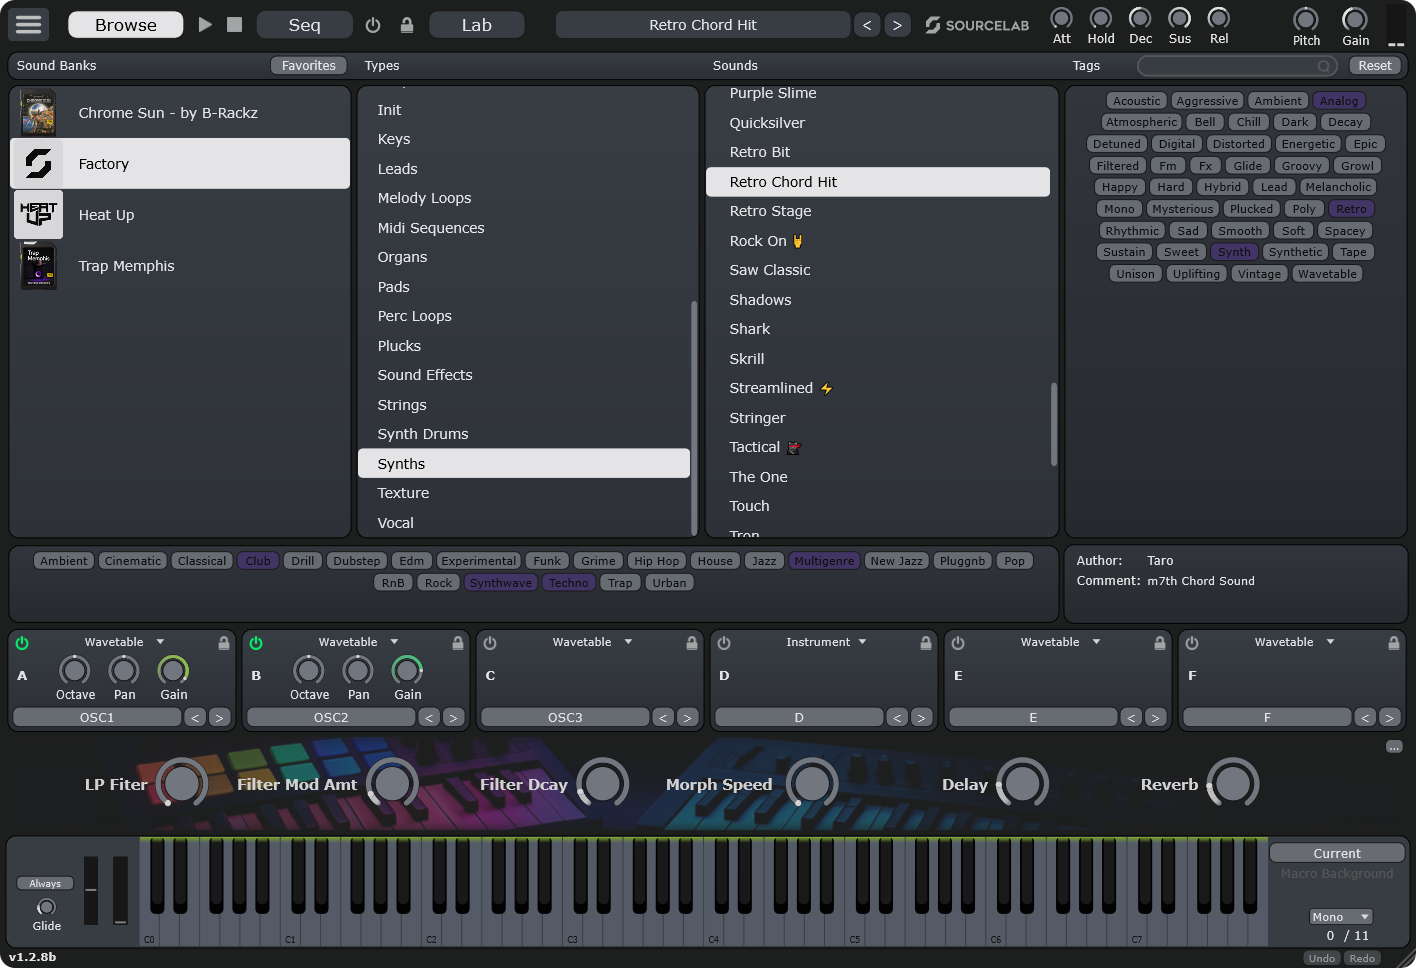Click the Reverb macro knob
The width and height of the screenshot is (1416, 968).
point(1232,784)
